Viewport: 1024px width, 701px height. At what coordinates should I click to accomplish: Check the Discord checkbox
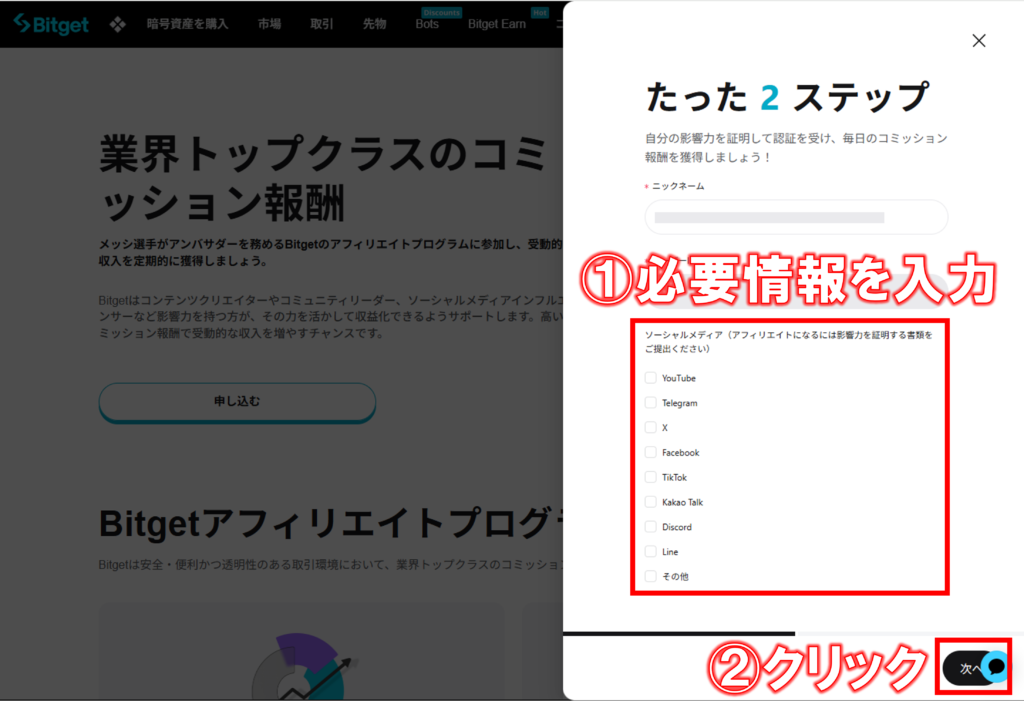coord(650,527)
